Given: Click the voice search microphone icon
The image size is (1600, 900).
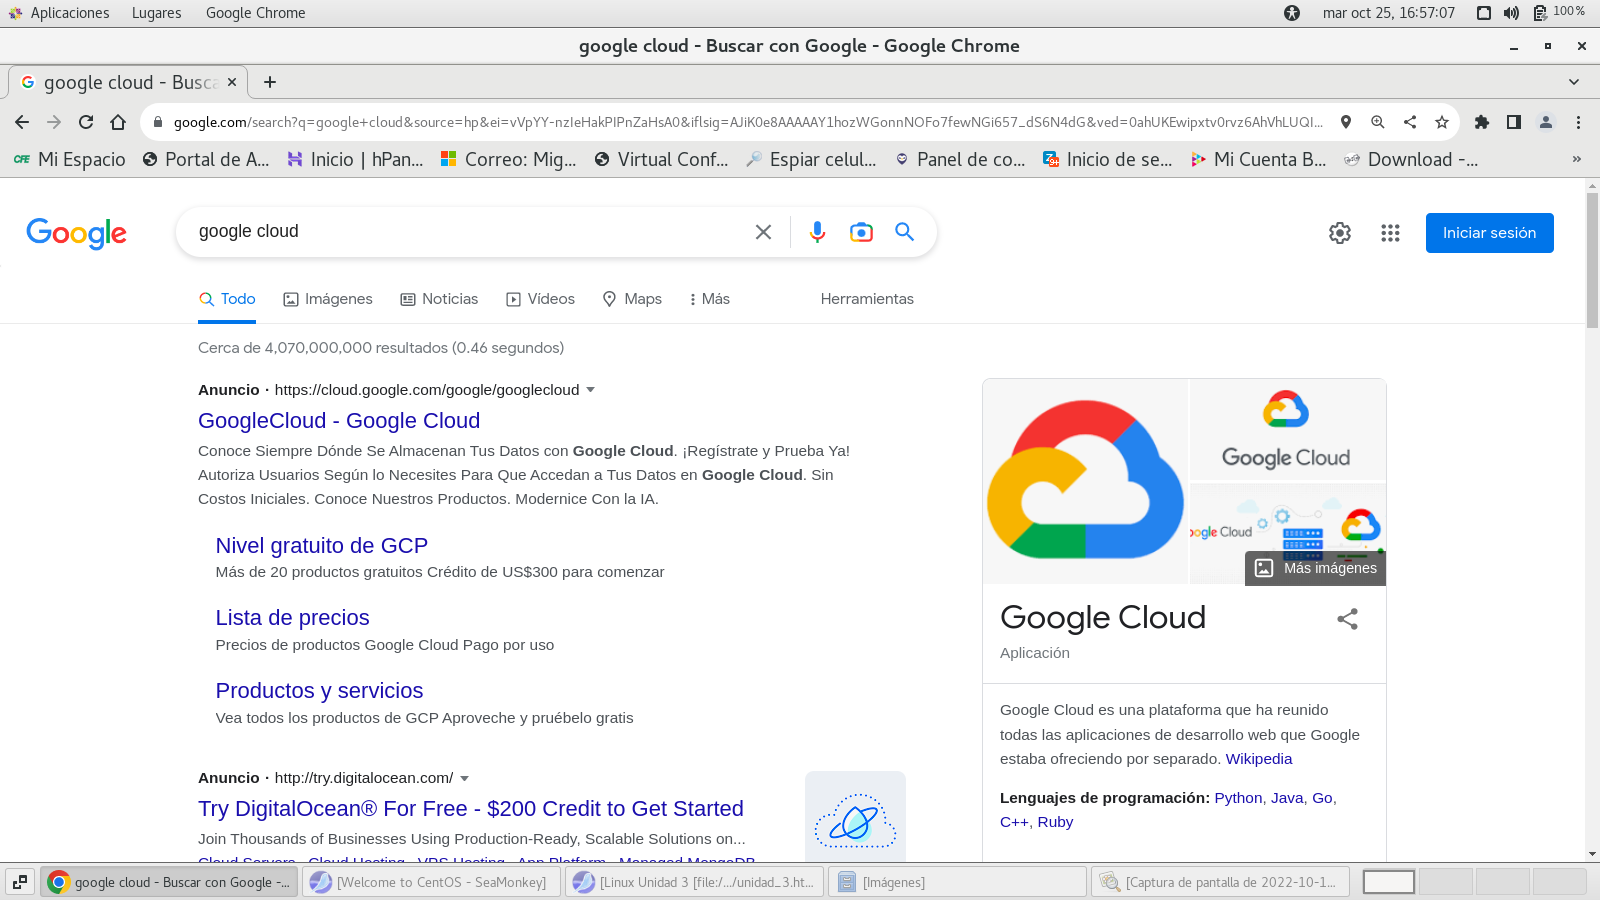Looking at the screenshot, I should [x=817, y=232].
